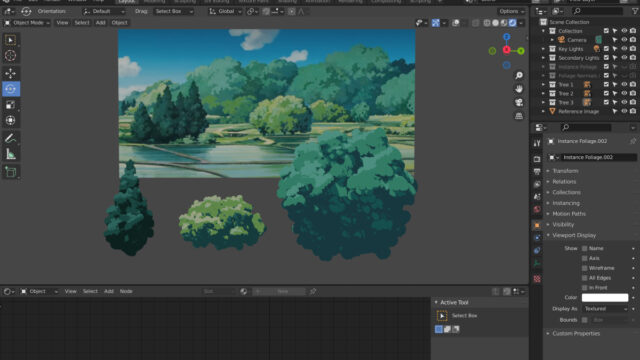Enable the Axis display checkbox
Image resolution: width=640 pixels, height=360 pixels.
(x=584, y=258)
